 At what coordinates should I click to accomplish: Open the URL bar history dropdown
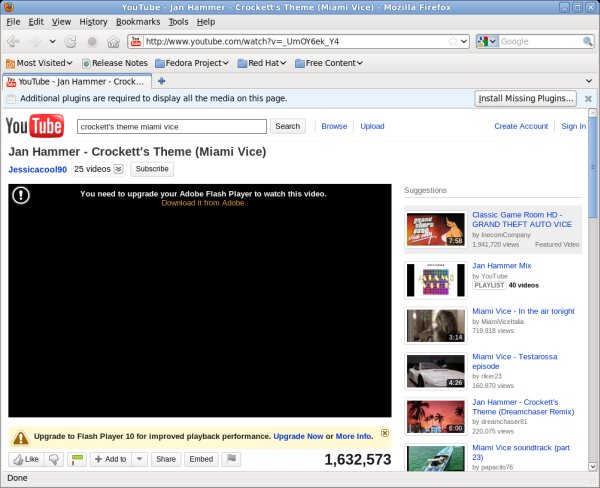[x=463, y=42]
